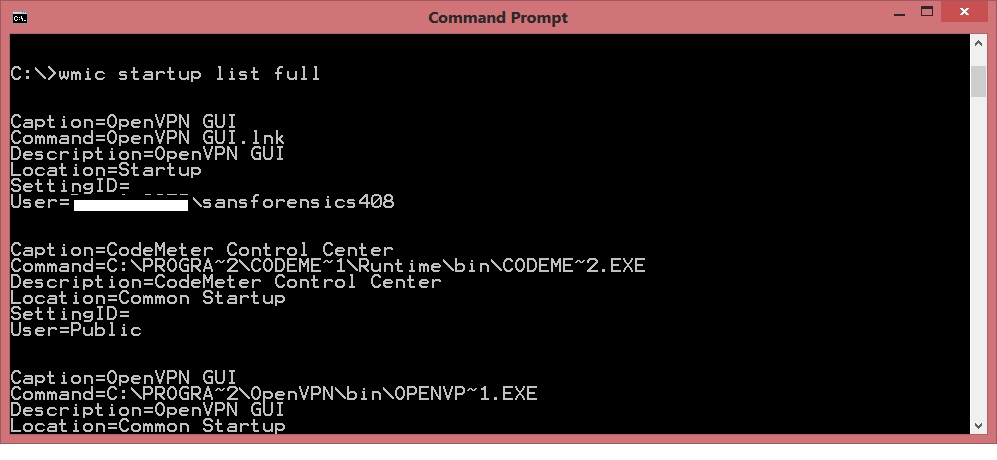The height and width of the screenshot is (460, 997).
Task: Click the scrollbar down arrow
Action: click(978, 425)
